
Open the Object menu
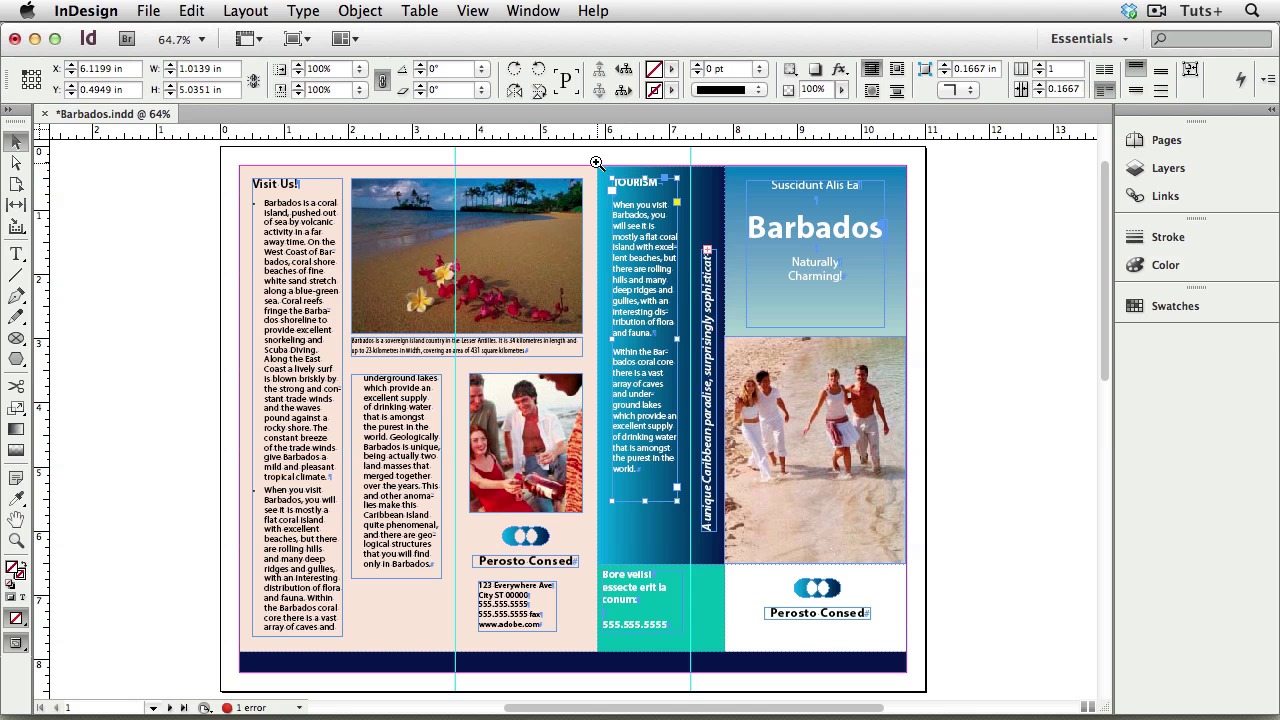(x=360, y=11)
